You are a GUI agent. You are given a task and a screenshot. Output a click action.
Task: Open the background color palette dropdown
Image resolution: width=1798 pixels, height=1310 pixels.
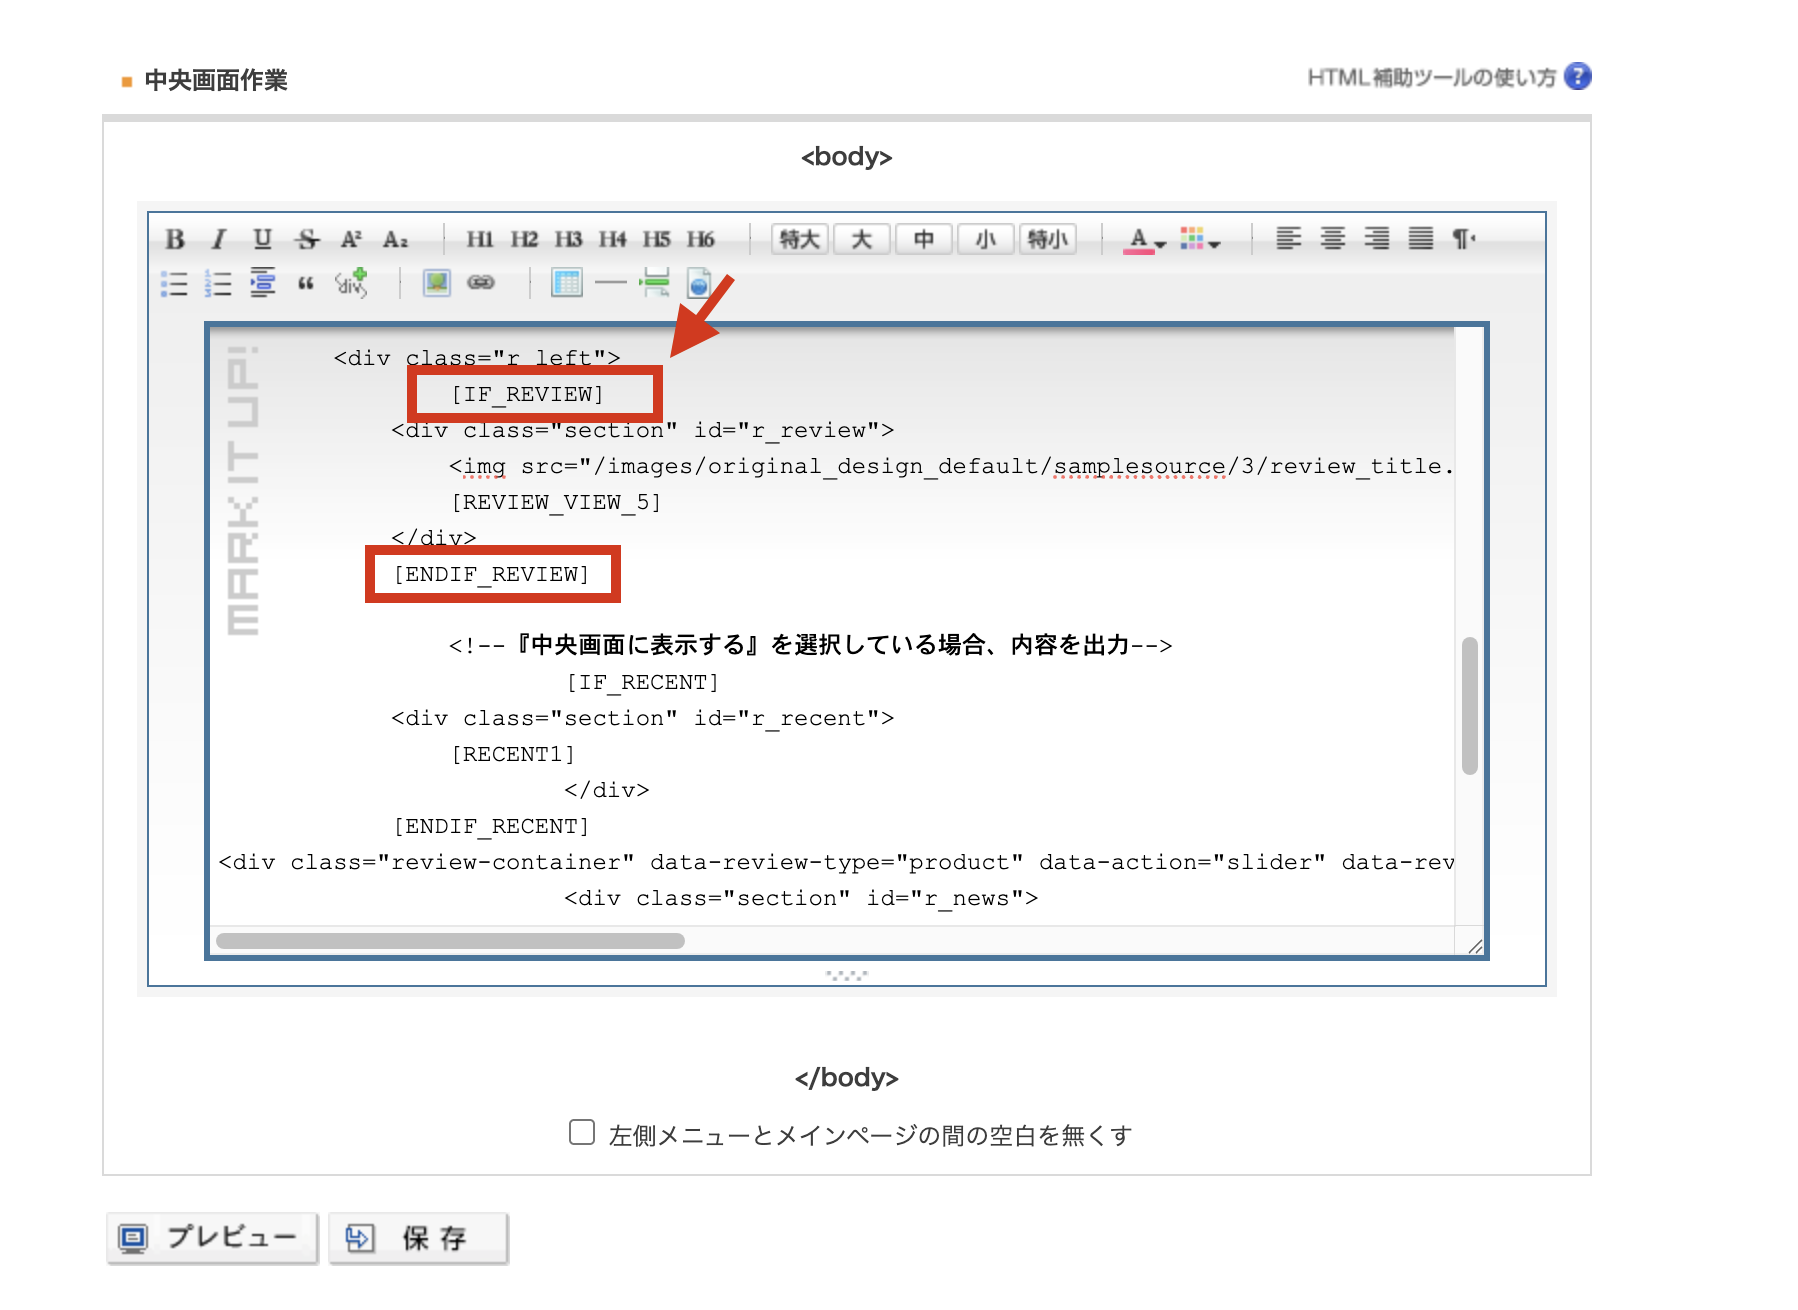1200,239
